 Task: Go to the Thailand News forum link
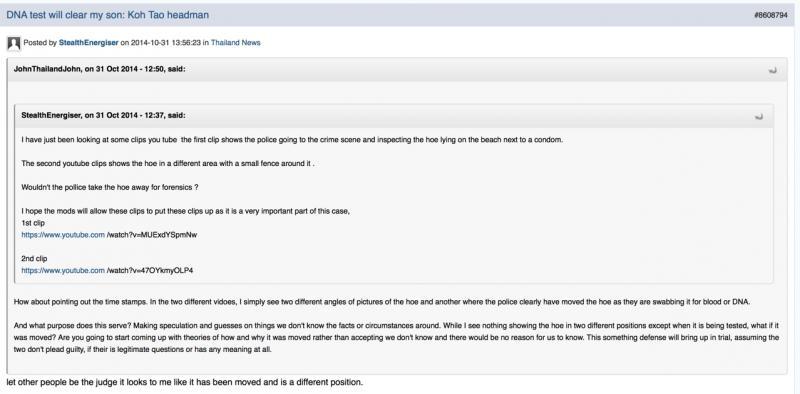(235, 43)
